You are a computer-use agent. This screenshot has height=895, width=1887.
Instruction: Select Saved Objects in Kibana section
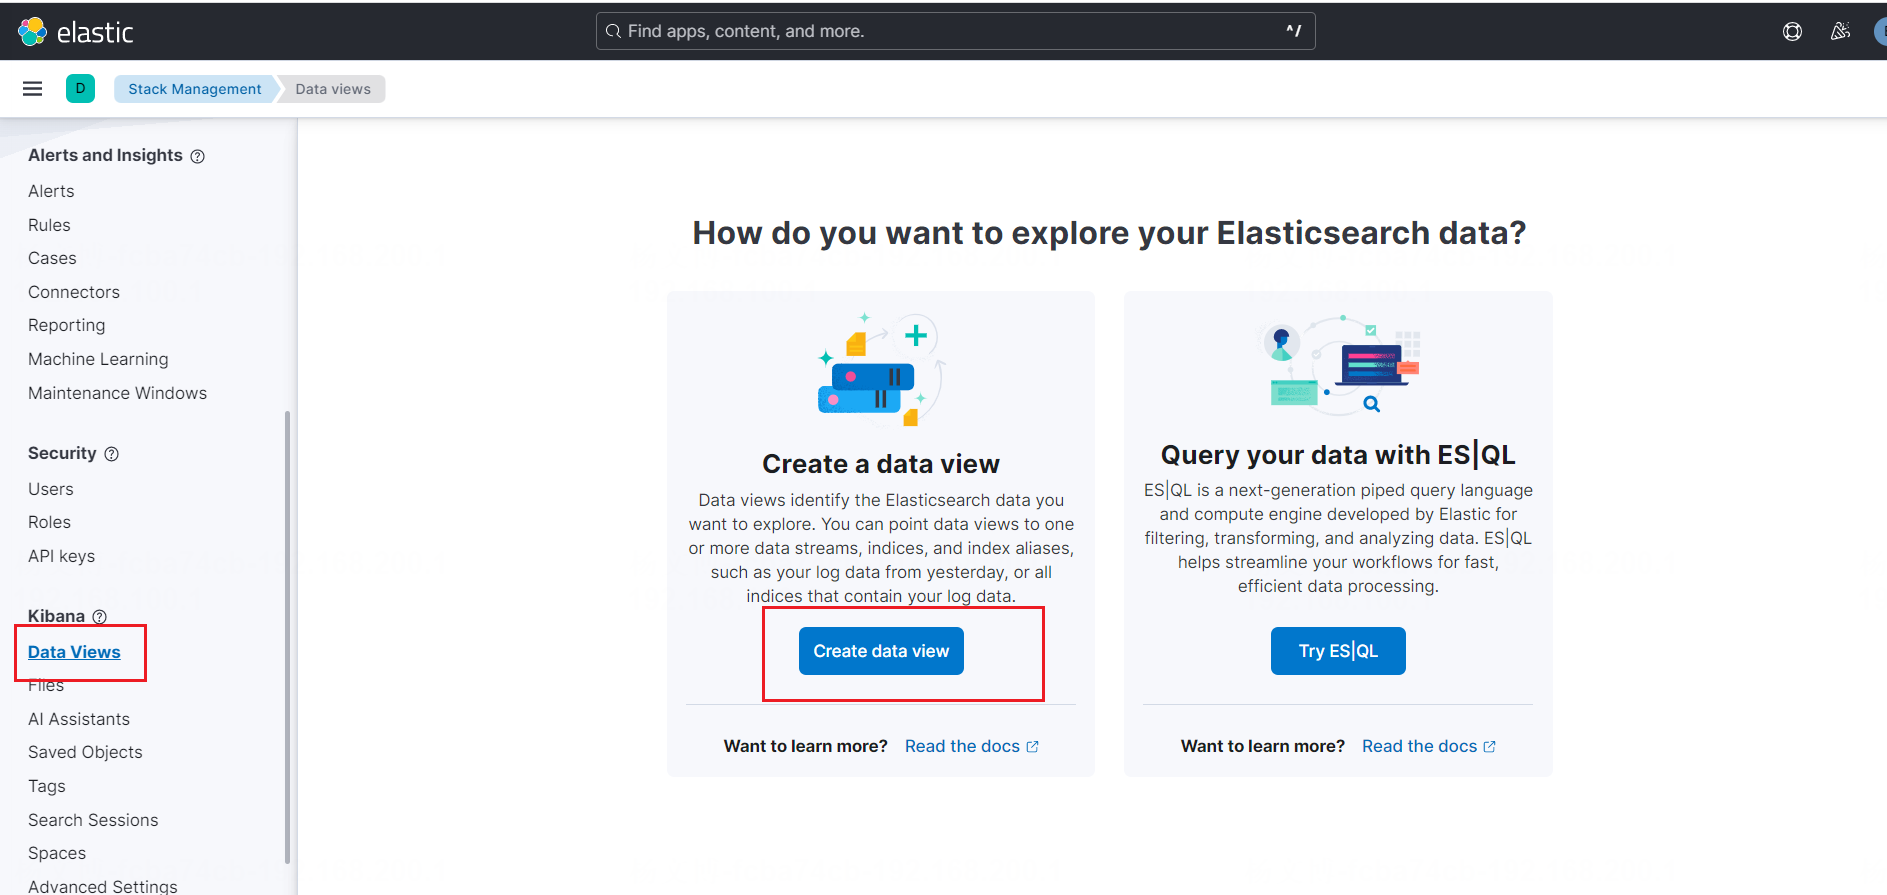tap(85, 752)
